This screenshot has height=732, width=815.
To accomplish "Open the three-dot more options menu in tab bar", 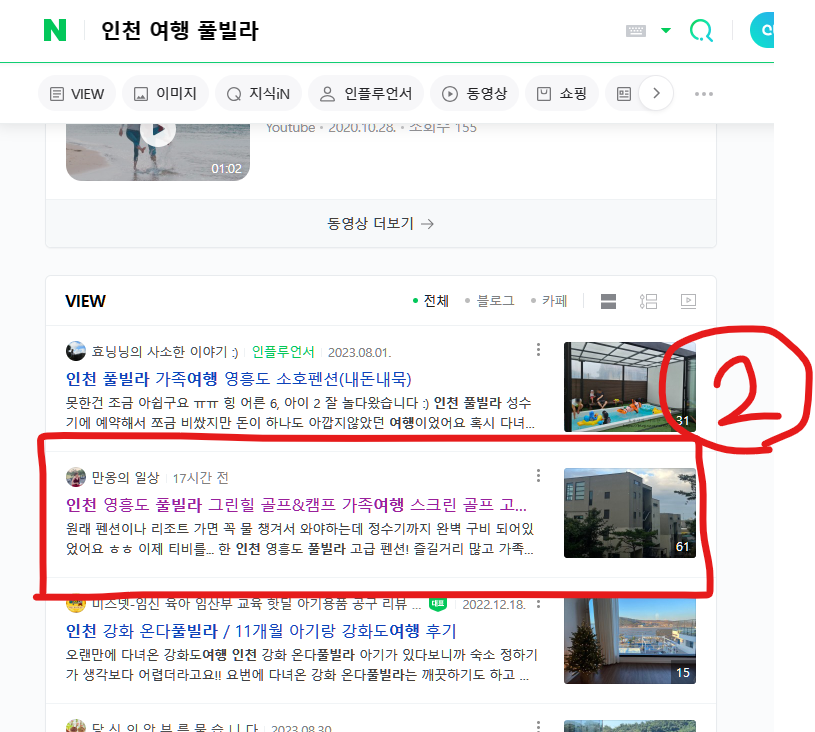I will click(704, 94).
